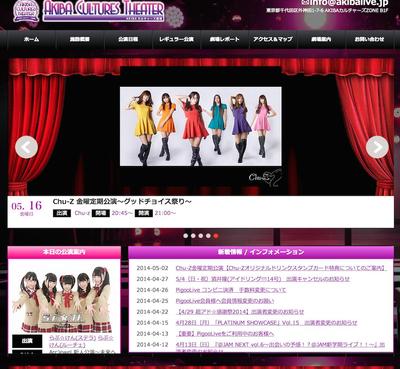
Task: Open the お問い合わせ menu item
Action: pos(369,39)
